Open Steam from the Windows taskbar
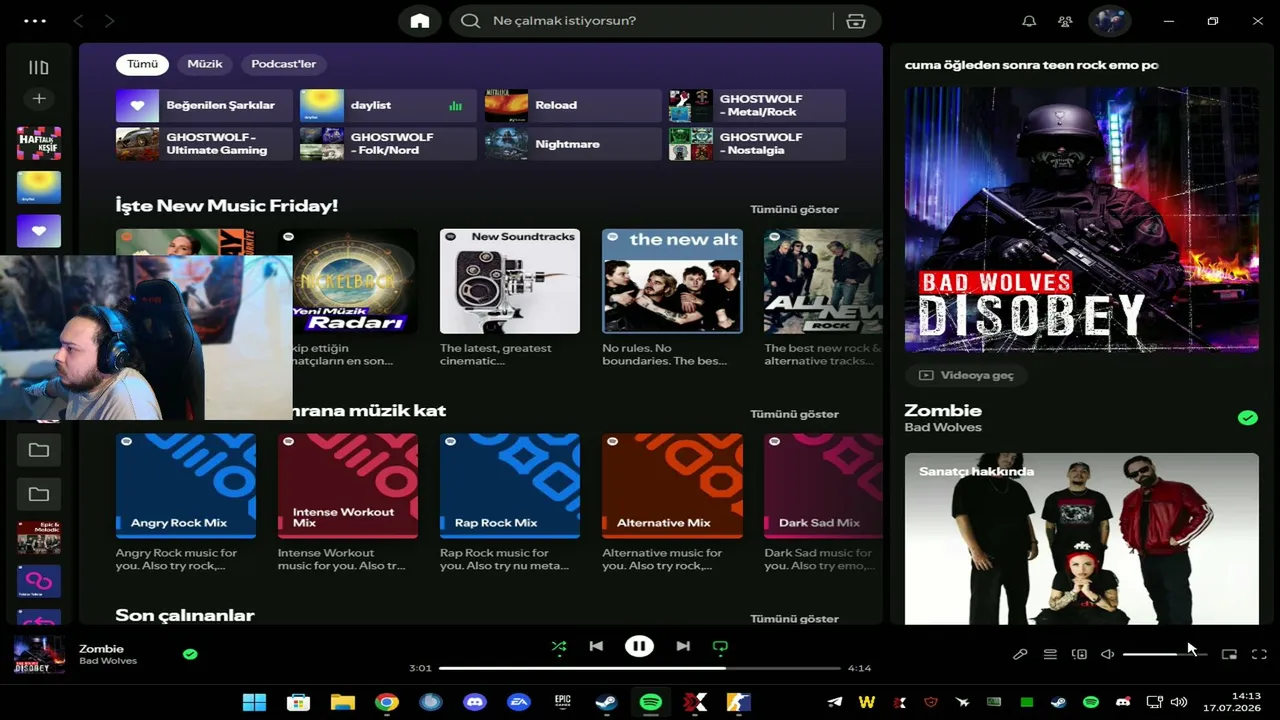Image resolution: width=1280 pixels, height=720 pixels. tap(606, 702)
